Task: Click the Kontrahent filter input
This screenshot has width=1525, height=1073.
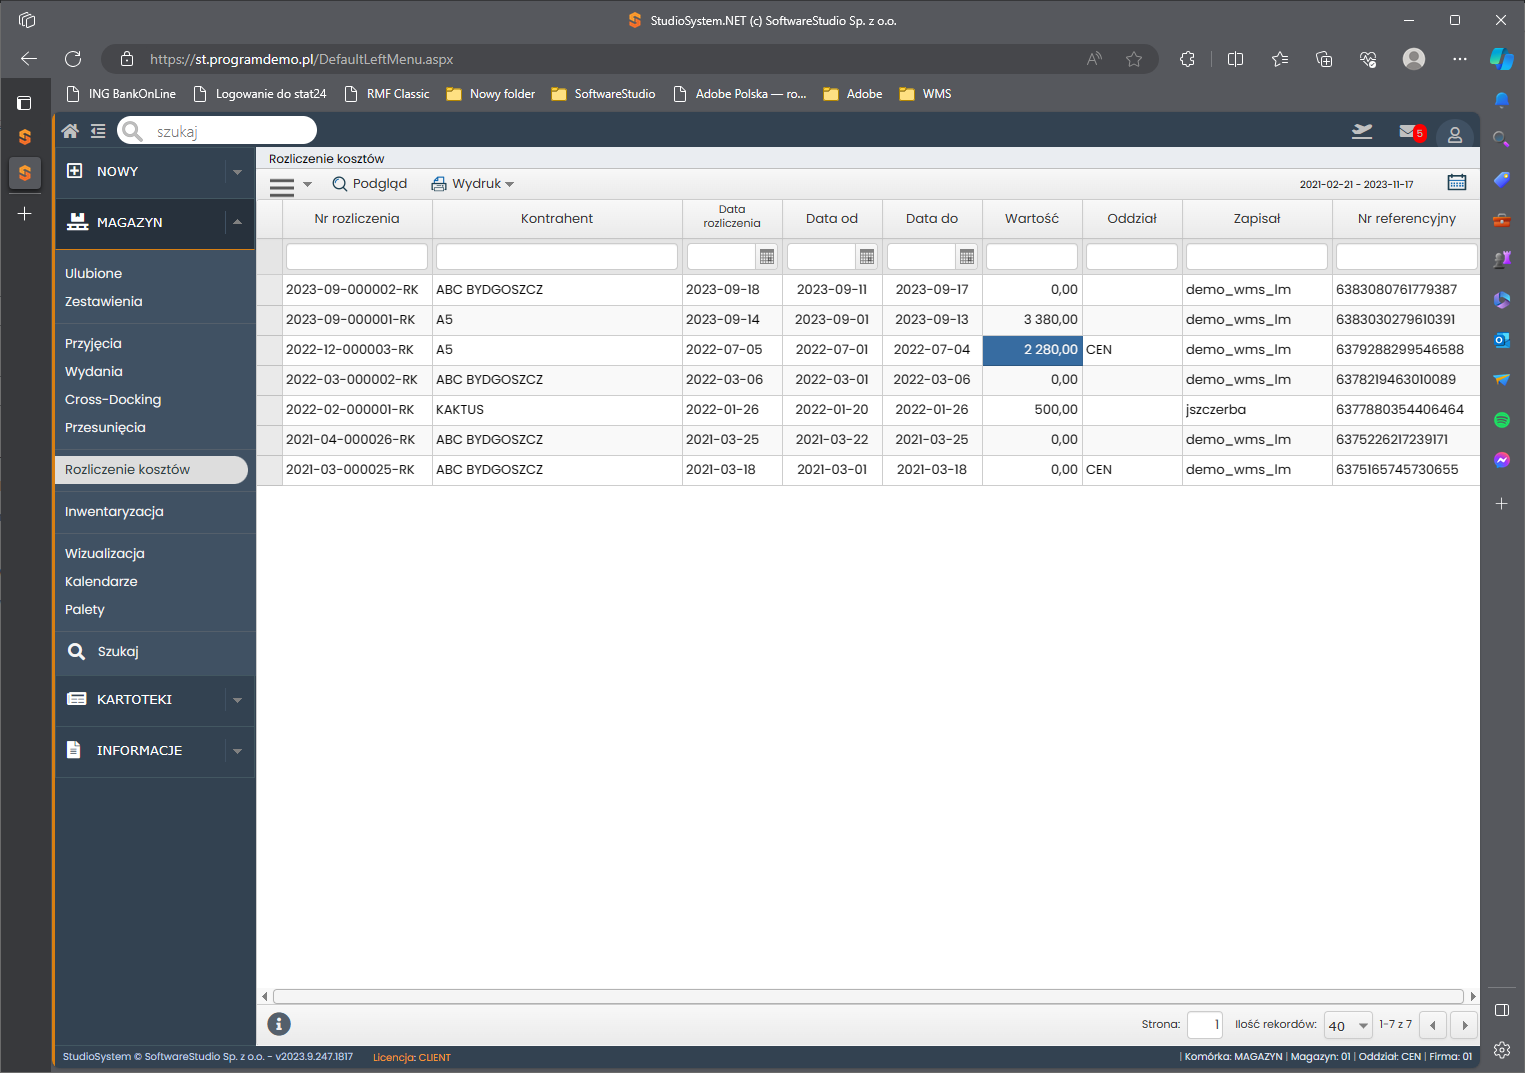Action: point(557,257)
